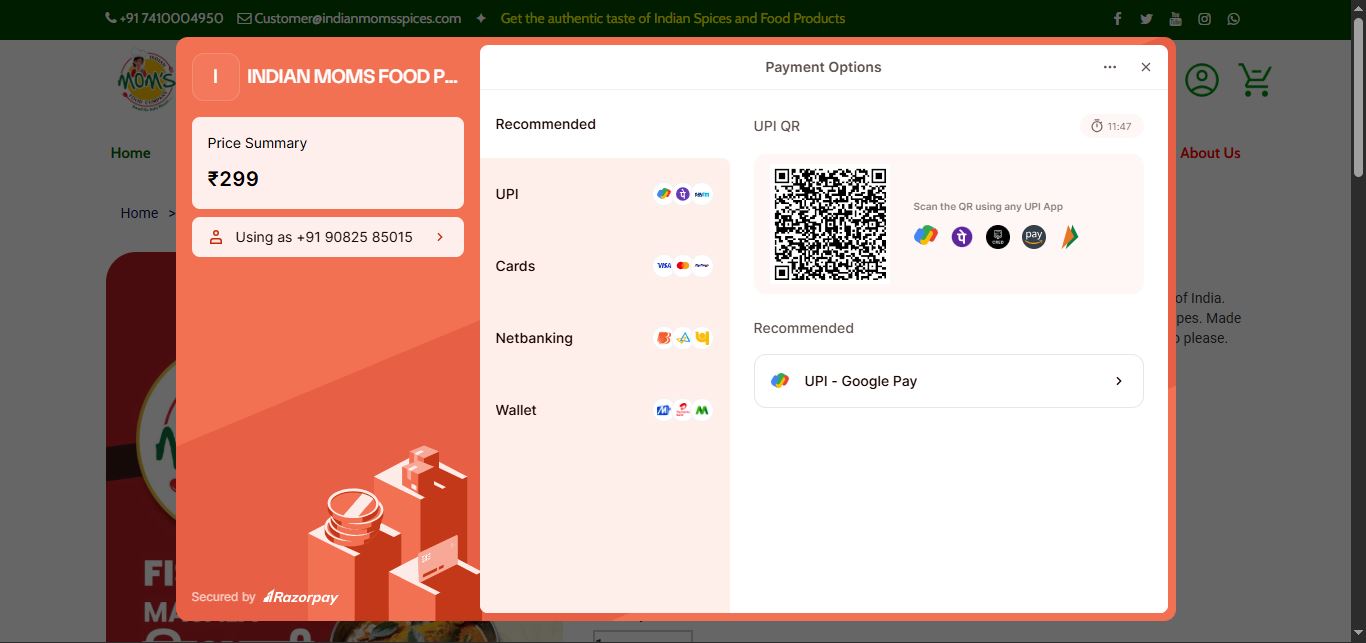Click the About Us menu link
The width and height of the screenshot is (1366, 643).
click(1210, 153)
